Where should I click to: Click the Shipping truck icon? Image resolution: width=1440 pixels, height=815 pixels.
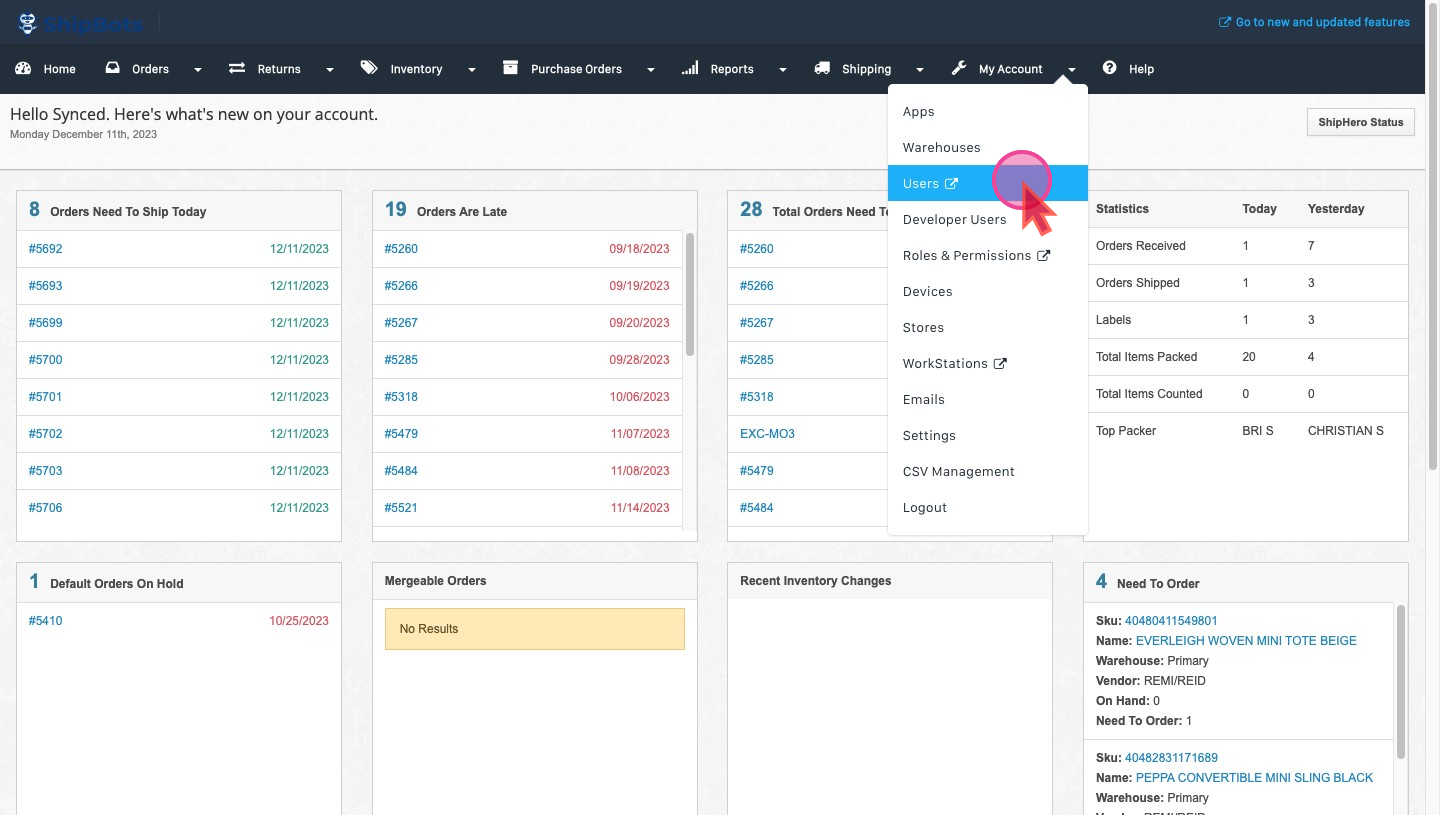(822, 68)
